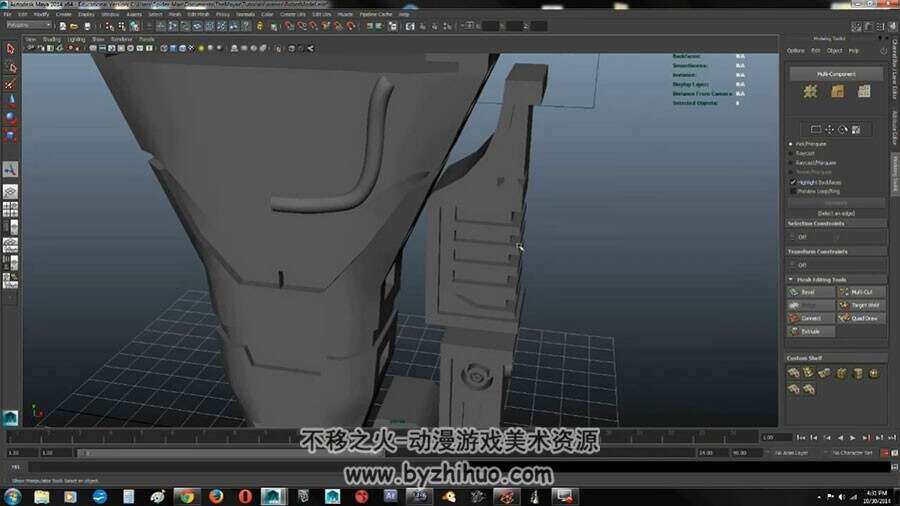
Task: Click the Quad Draw button
Action: (x=861, y=318)
